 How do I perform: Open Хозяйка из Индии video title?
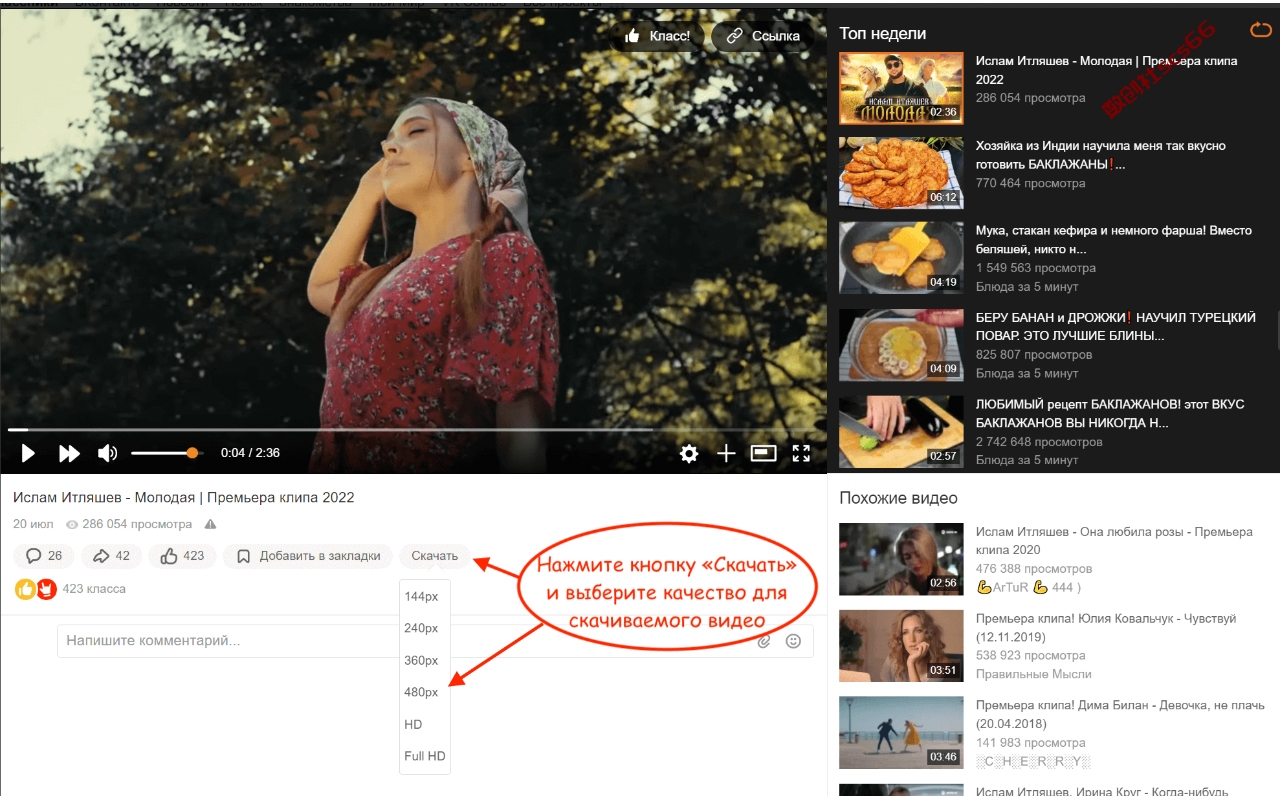click(1100, 155)
